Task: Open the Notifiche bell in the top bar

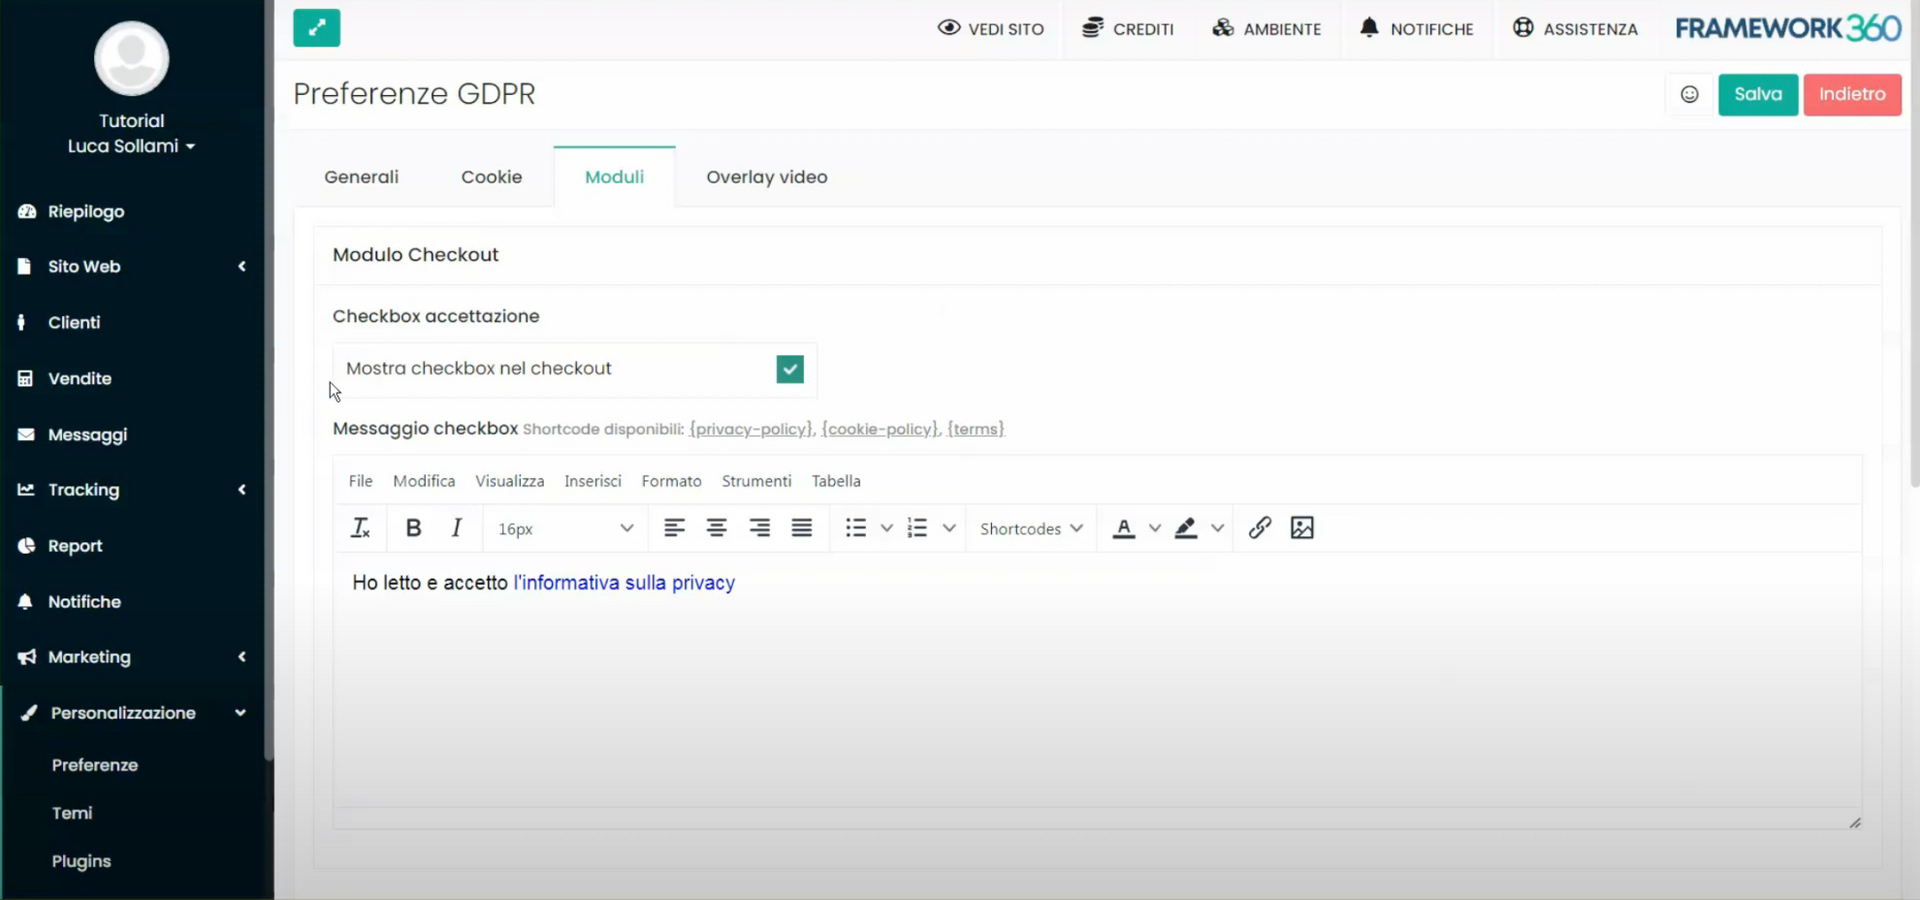Action: [x=1416, y=29]
